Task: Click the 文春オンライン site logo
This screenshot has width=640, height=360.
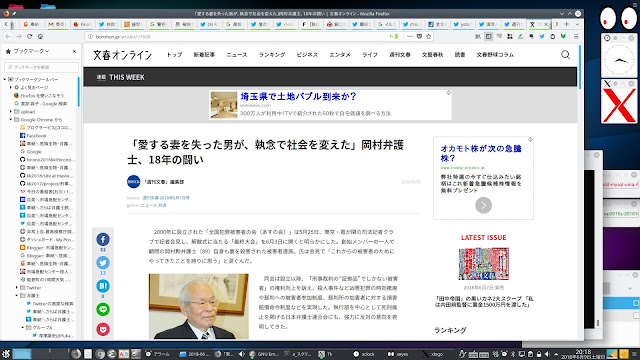Action: tap(122, 55)
